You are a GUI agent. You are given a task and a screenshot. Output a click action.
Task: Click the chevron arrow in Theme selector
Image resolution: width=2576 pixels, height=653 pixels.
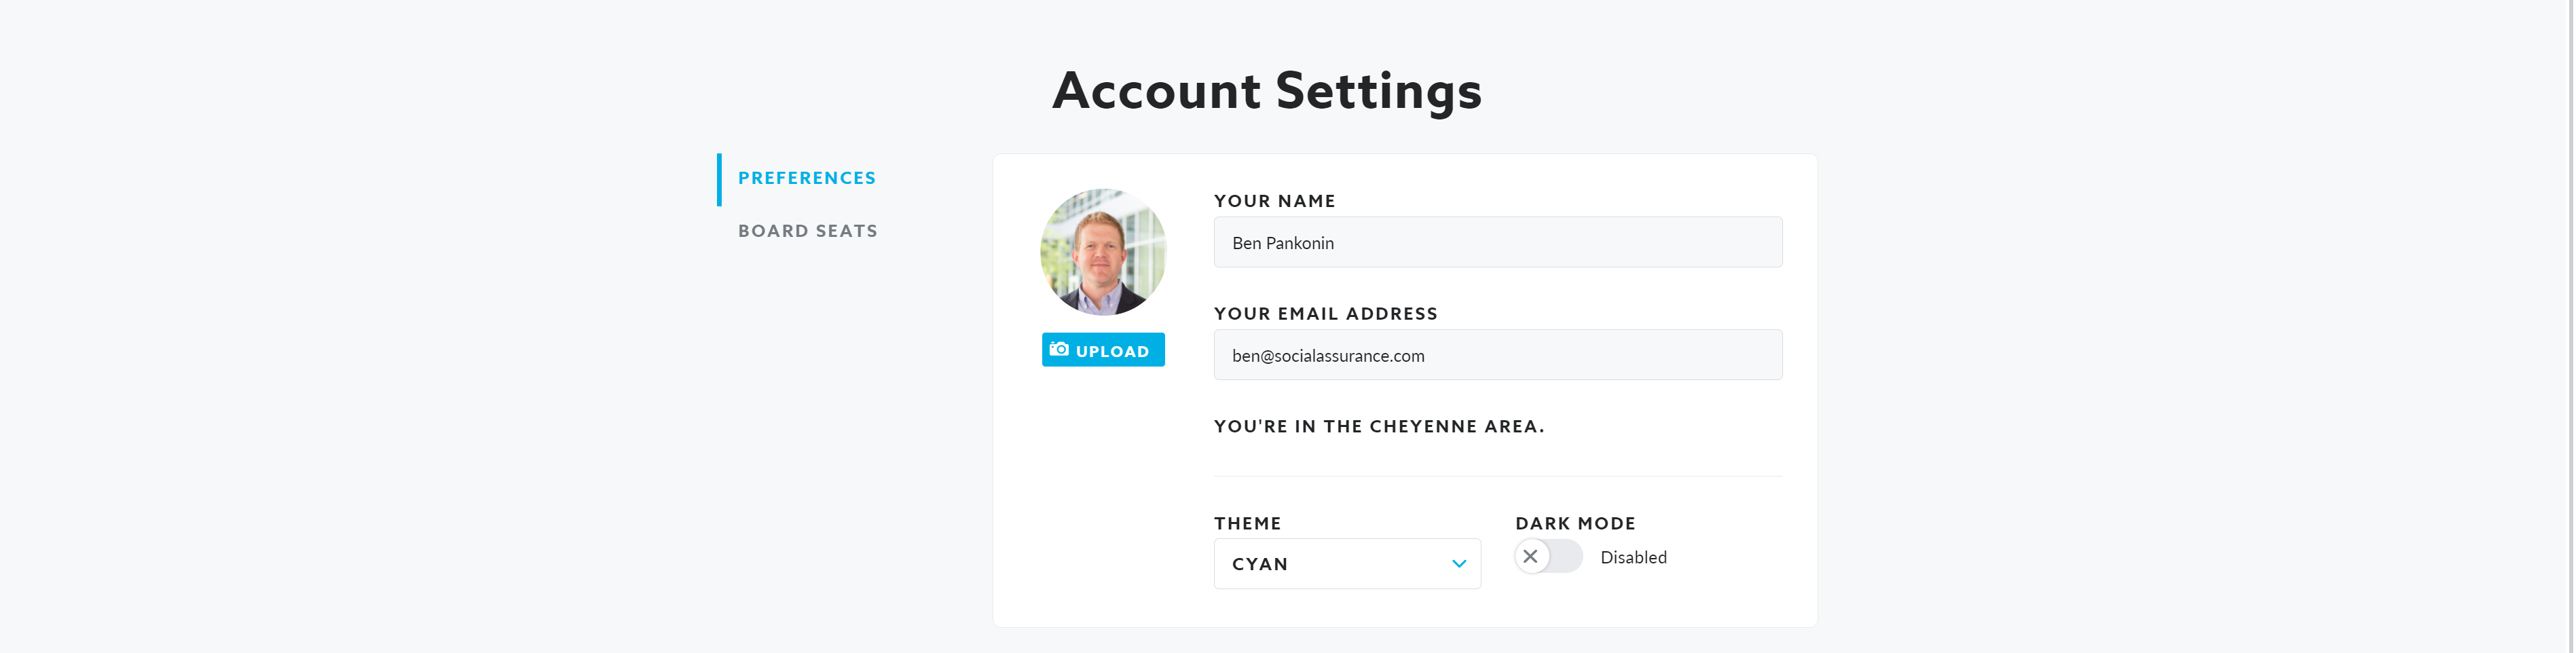(x=1459, y=564)
